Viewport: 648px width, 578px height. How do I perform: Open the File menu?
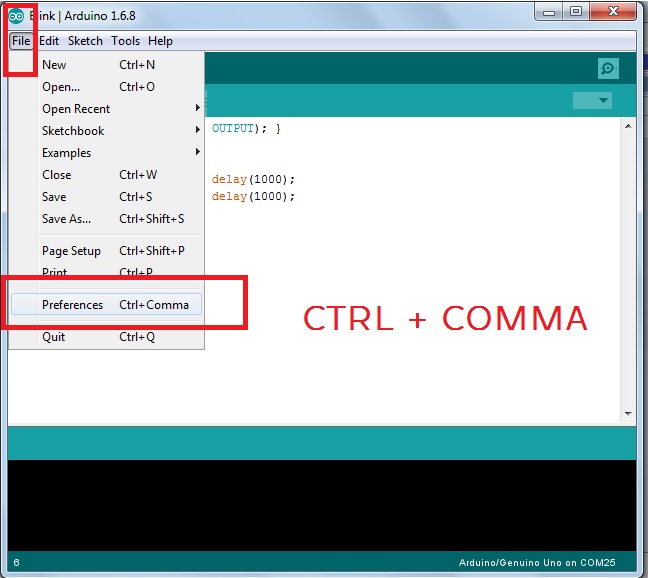pos(21,41)
